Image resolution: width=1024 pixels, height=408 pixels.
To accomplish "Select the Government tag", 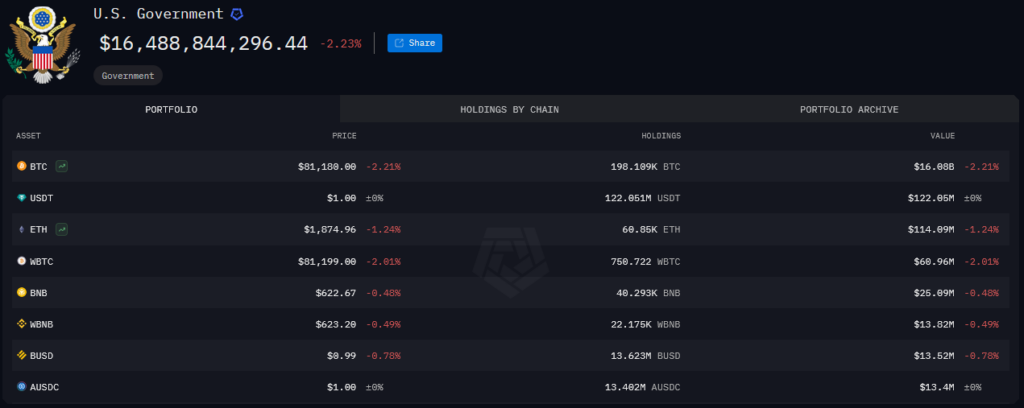I will tap(128, 76).
